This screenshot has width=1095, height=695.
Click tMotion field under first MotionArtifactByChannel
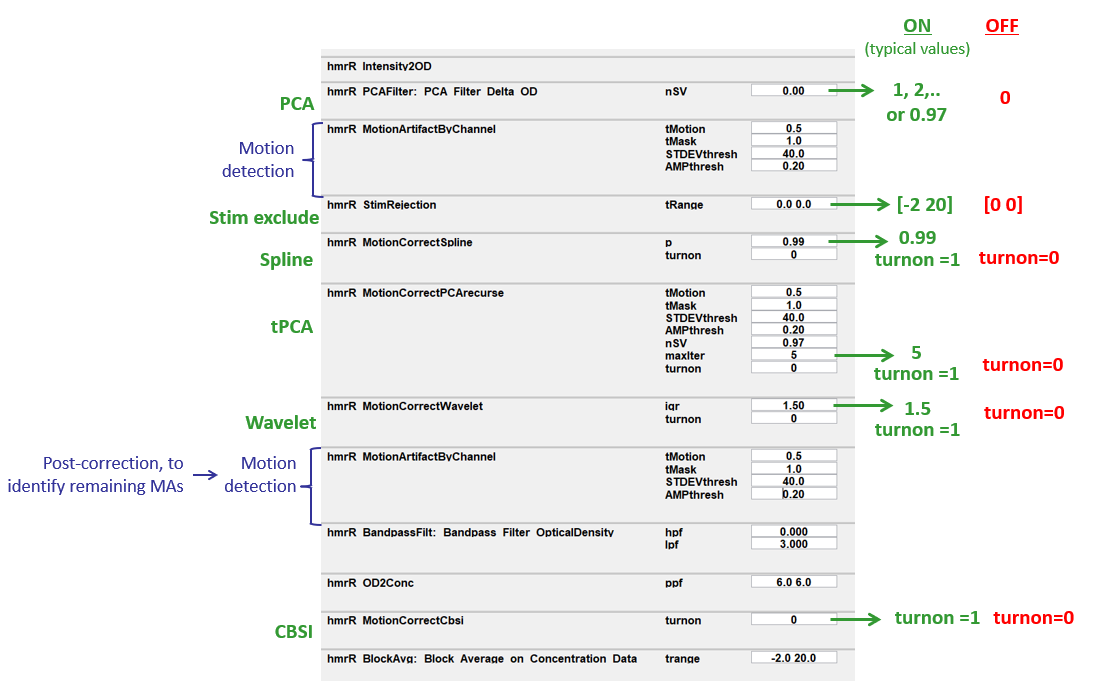click(x=793, y=128)
